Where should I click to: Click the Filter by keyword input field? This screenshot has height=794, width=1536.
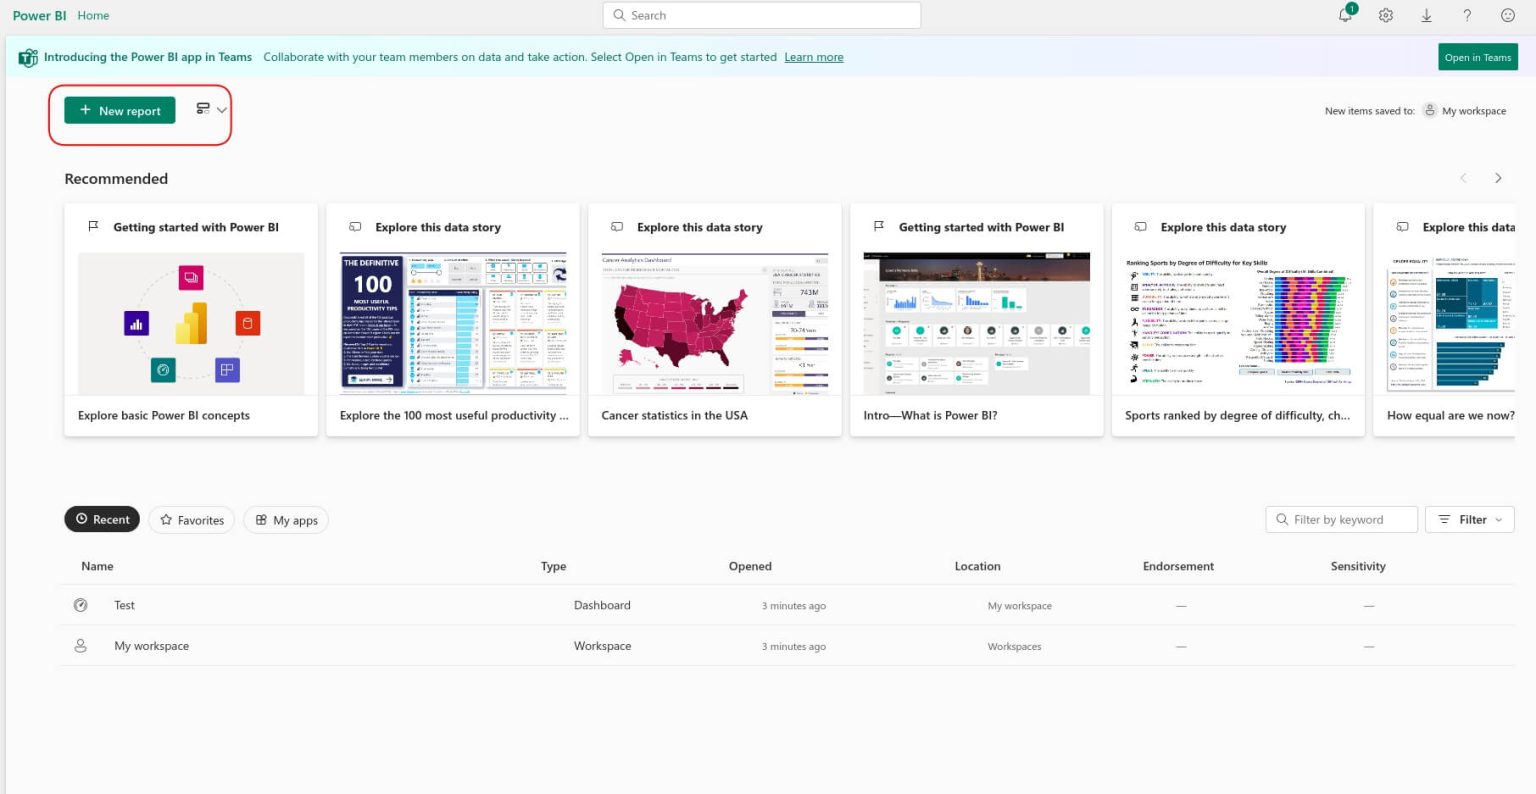(x=1340, y=519)
